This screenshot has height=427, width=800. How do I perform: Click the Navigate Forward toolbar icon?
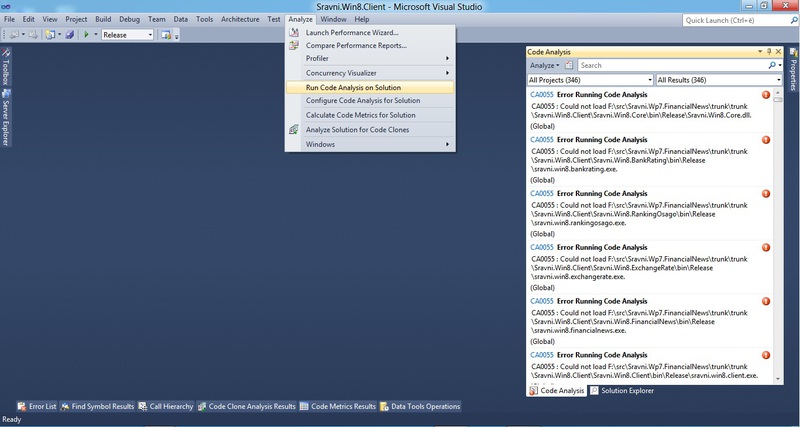[33, 35]
